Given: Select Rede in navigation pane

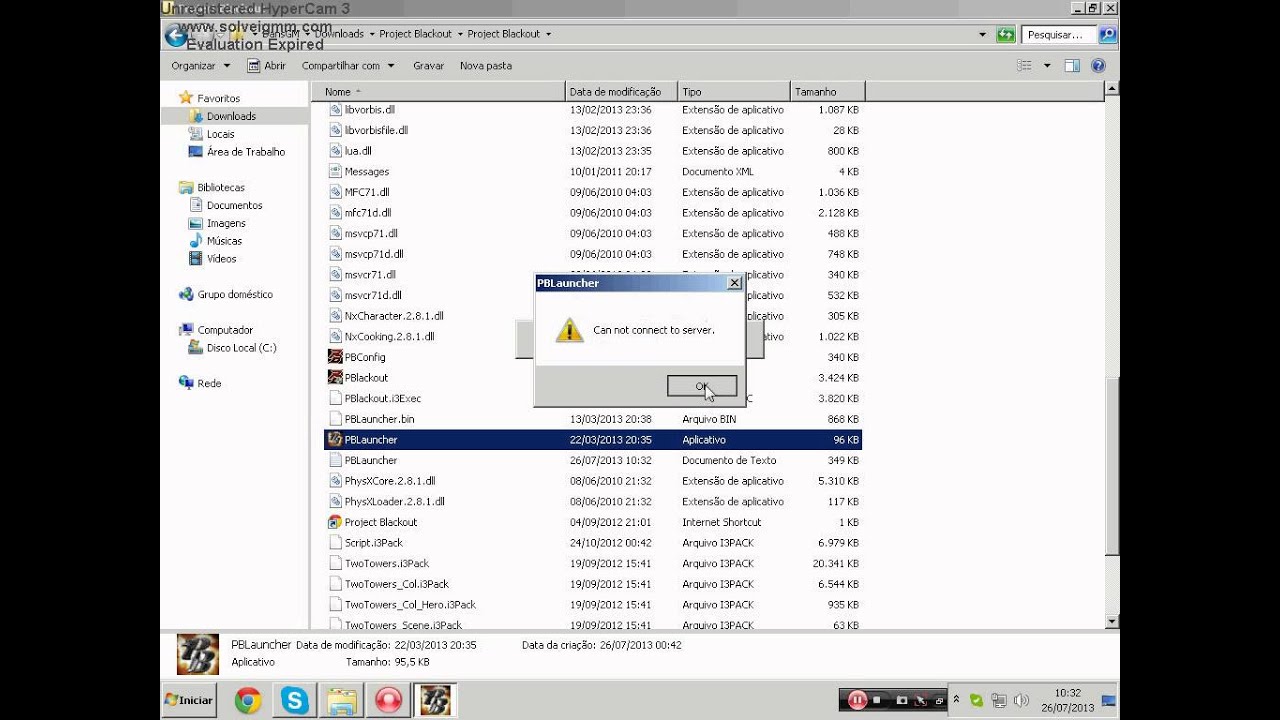Looking at the screenshot, I should pos(209,383).
